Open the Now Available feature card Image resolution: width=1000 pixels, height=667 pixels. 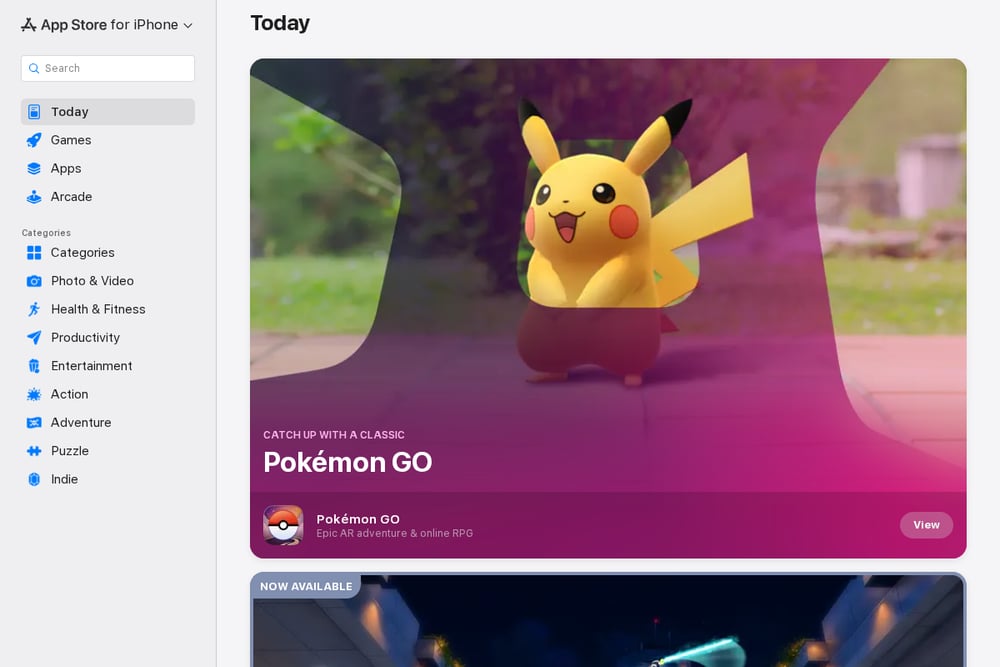coord(608,620)
